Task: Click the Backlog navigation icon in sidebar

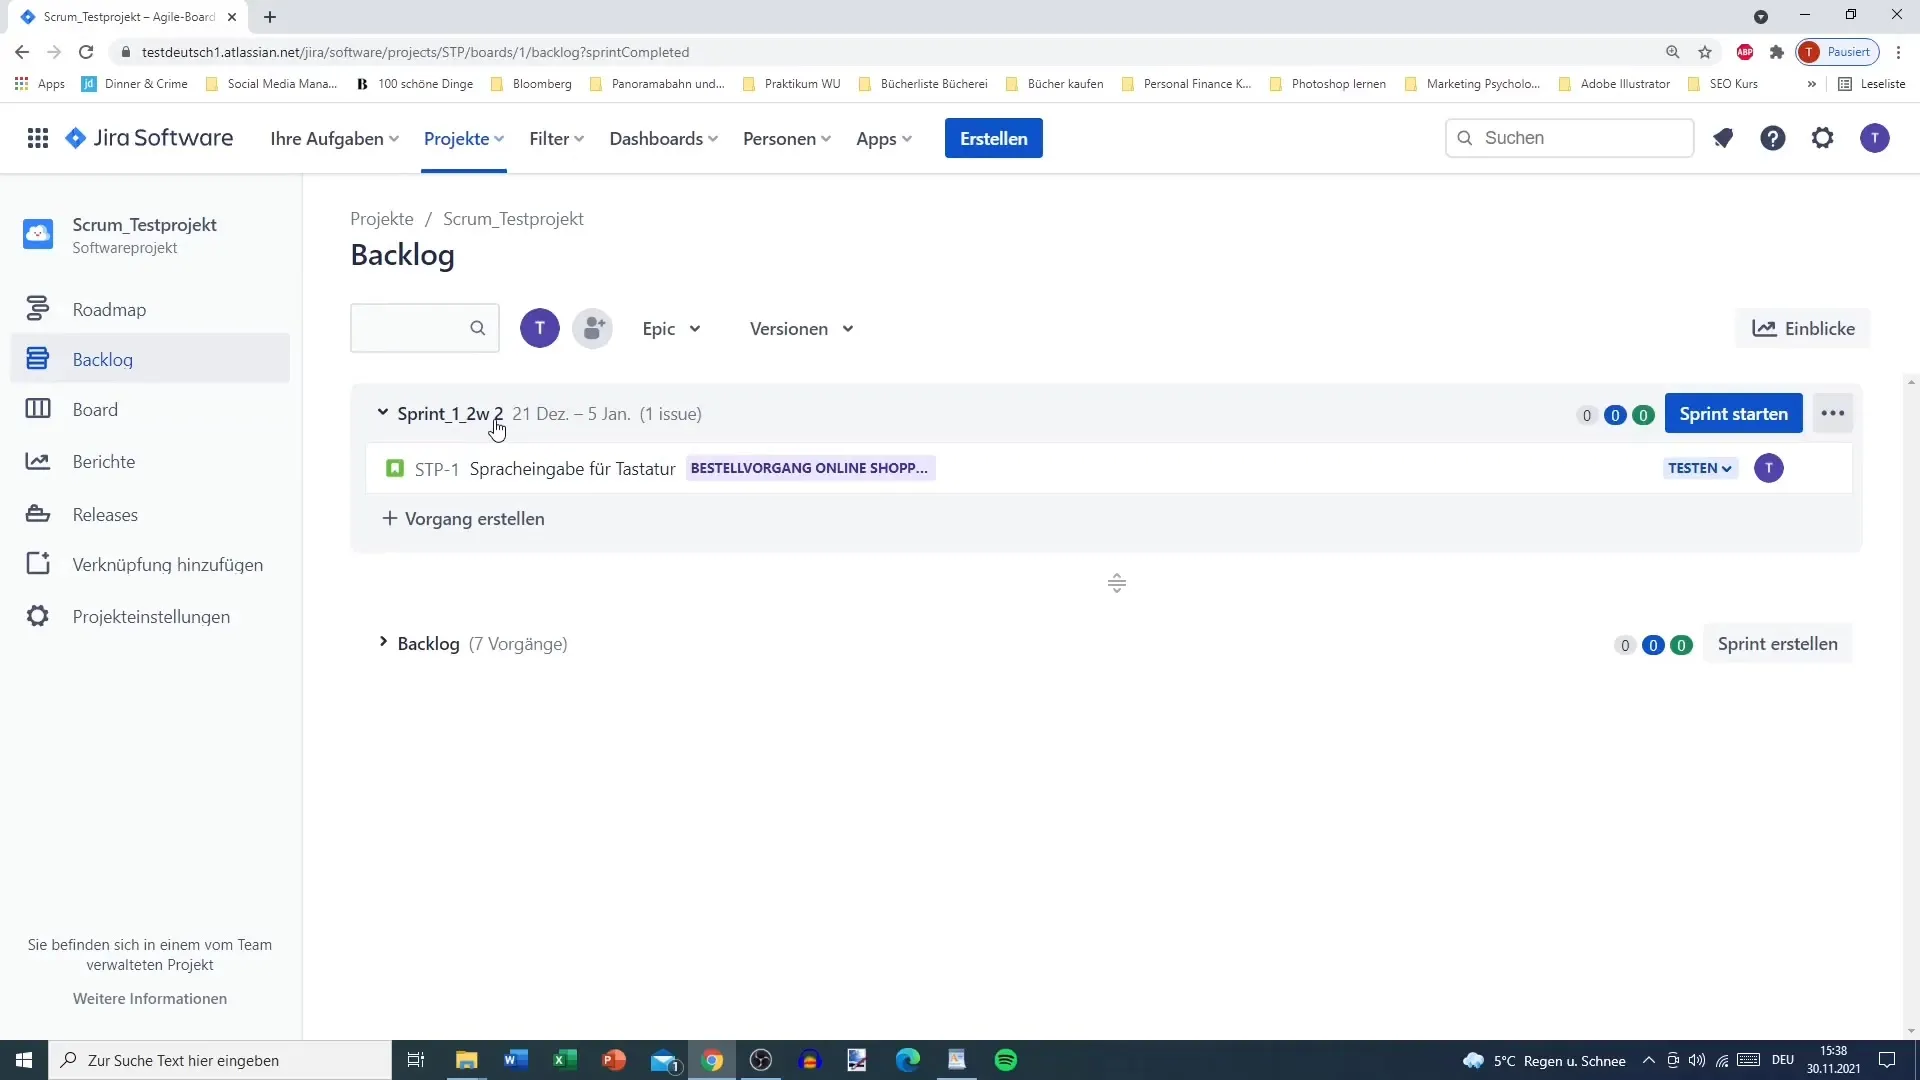Action: tap(37, 359)
